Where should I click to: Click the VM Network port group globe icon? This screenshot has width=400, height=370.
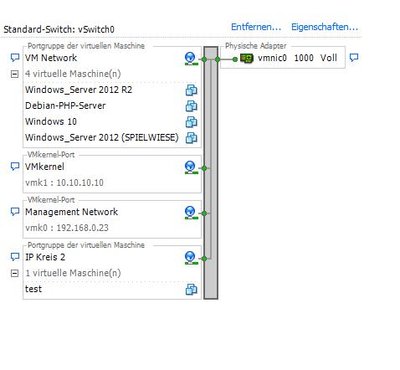pos(191,59)
